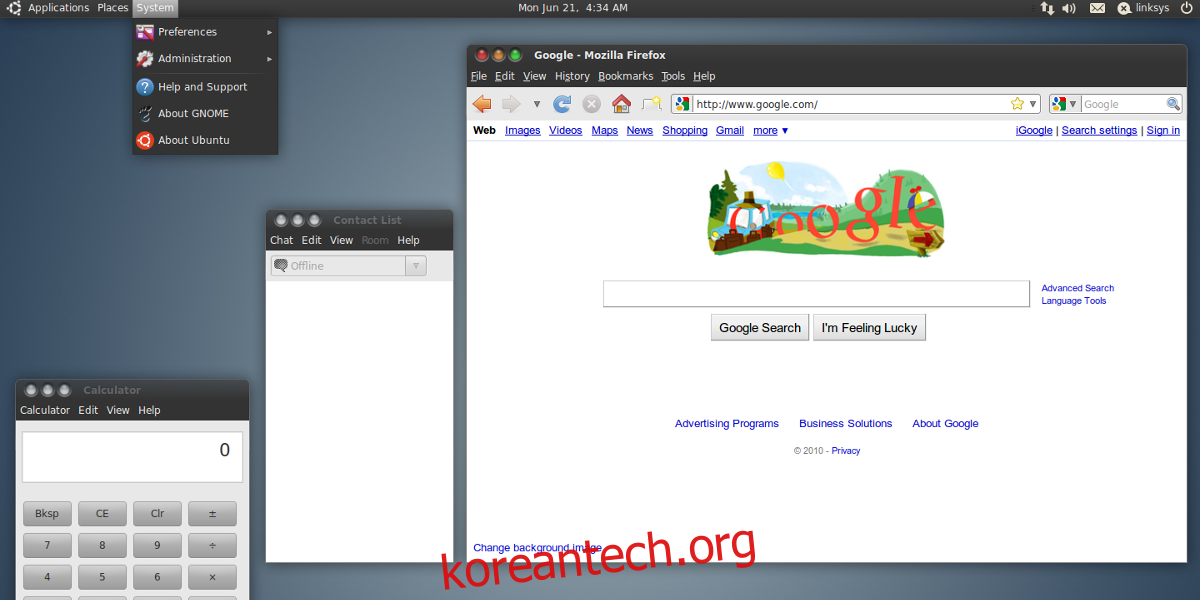Open Firefox View menu
Image resolution: width=1200 pixels, height=600 pixels.
[535, 76]
